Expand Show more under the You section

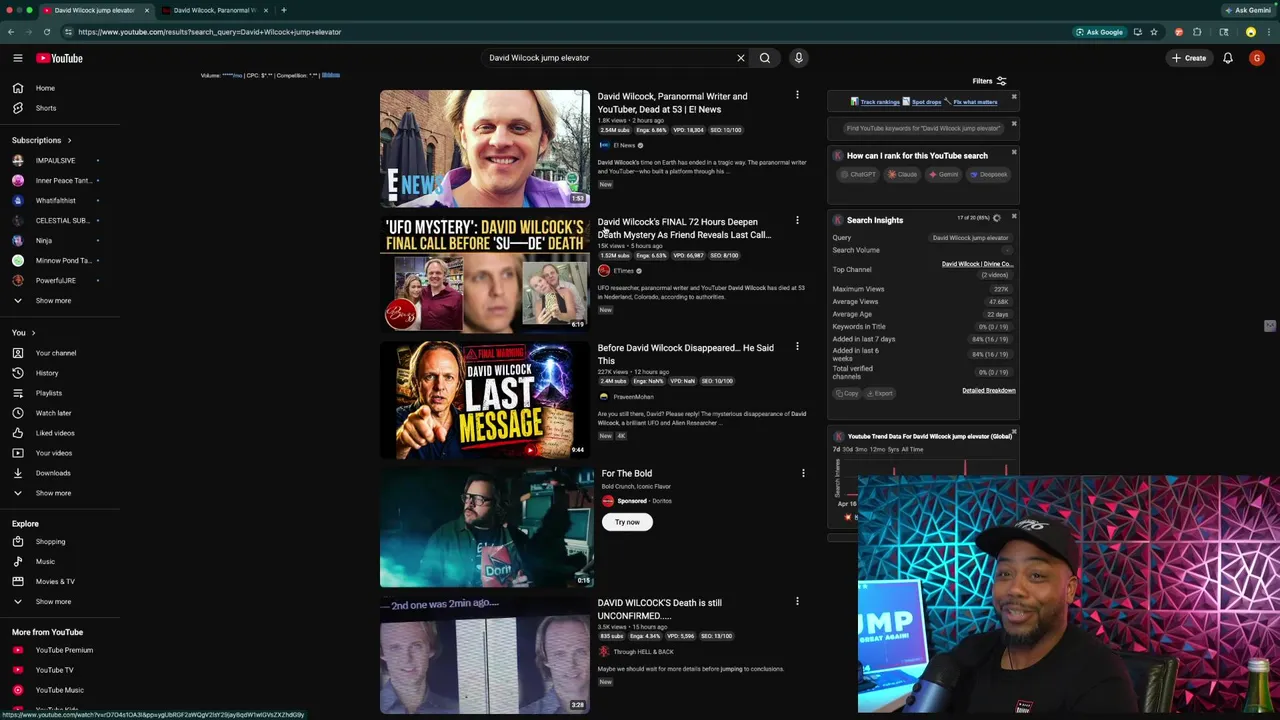[x=53, y=493]
